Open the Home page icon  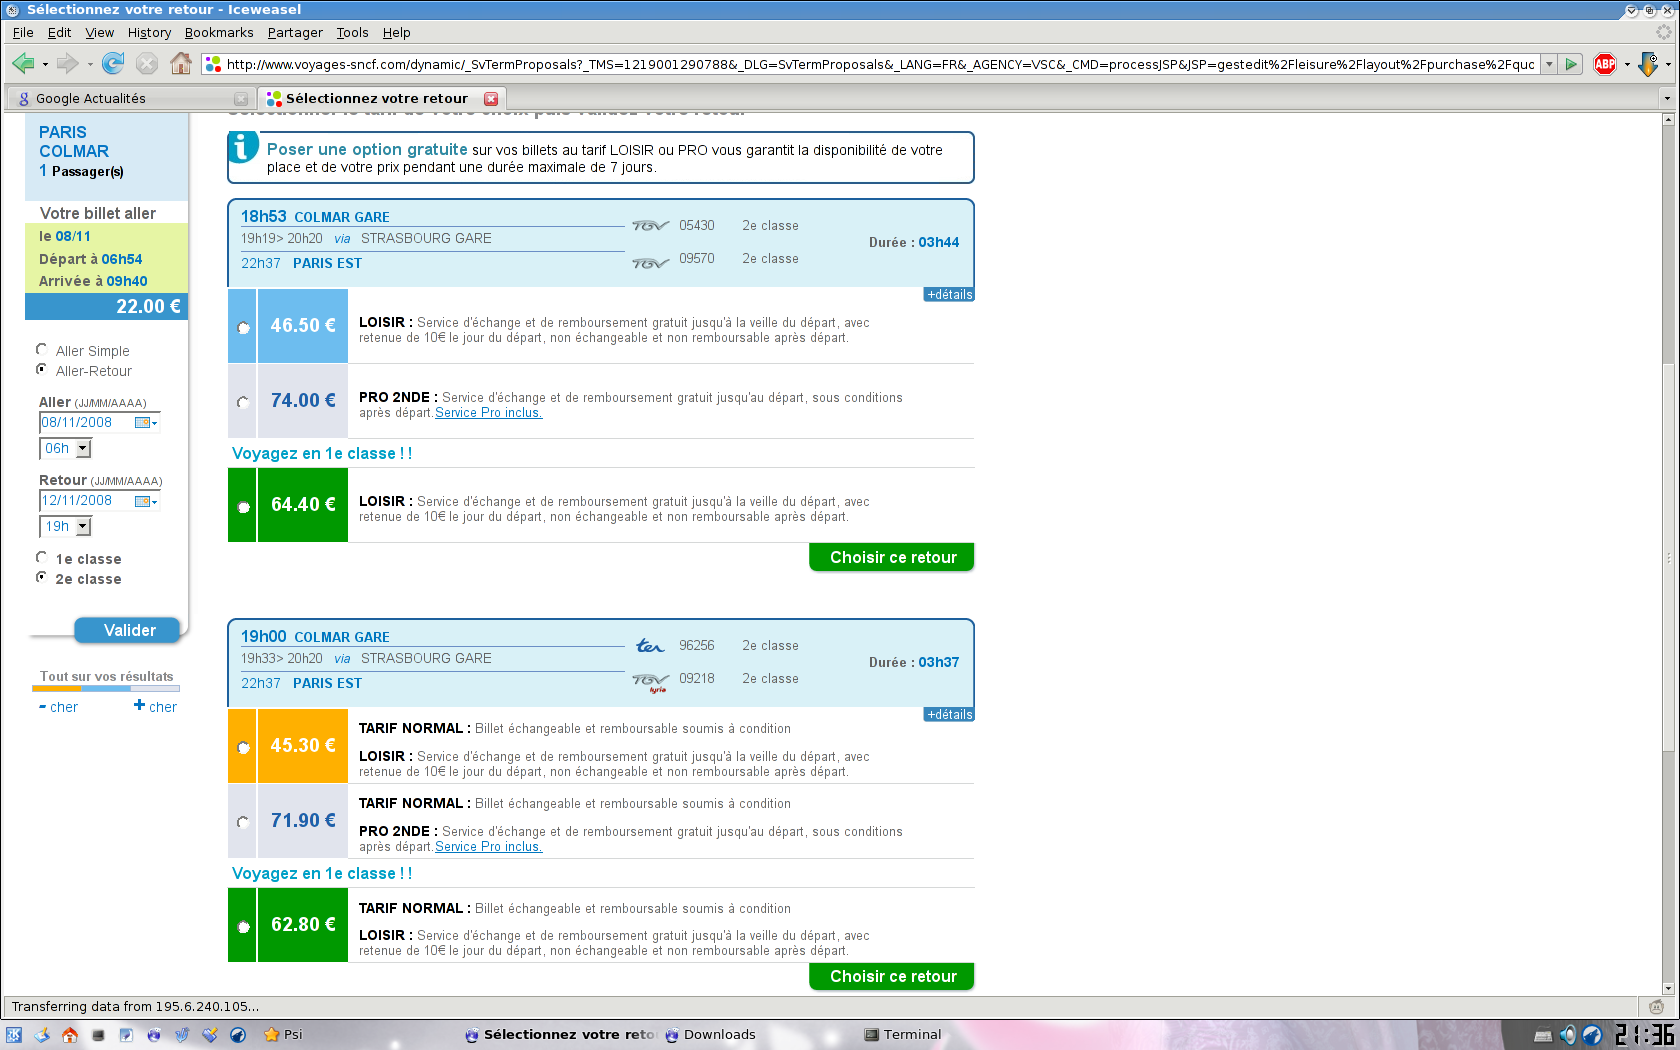tap(181, 64)
